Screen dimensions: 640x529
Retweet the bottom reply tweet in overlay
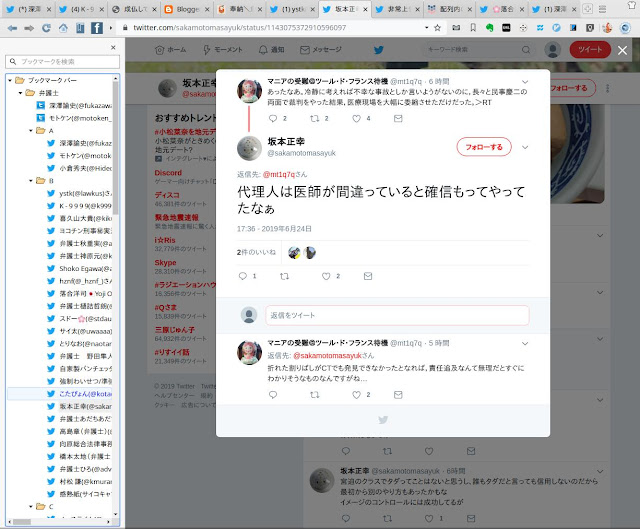tap(315, 395)
